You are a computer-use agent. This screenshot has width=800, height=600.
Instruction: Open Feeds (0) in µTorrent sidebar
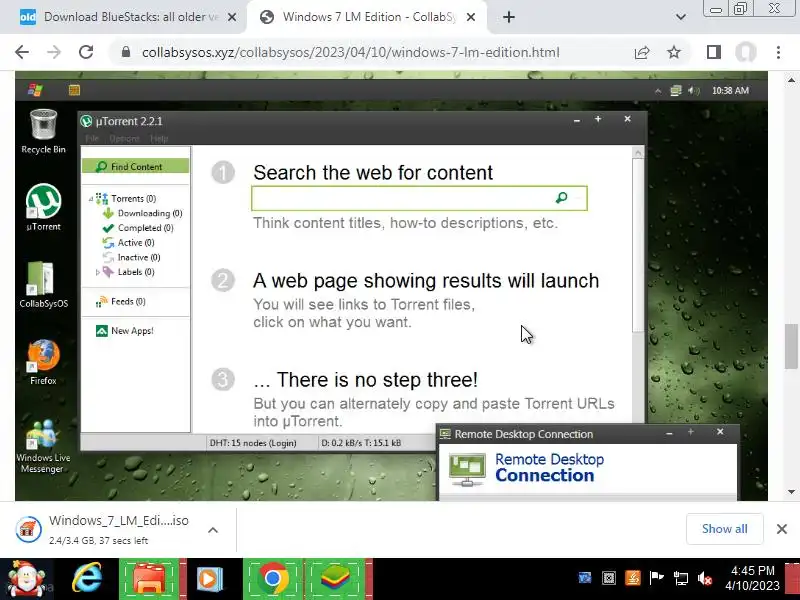(128, 302)
